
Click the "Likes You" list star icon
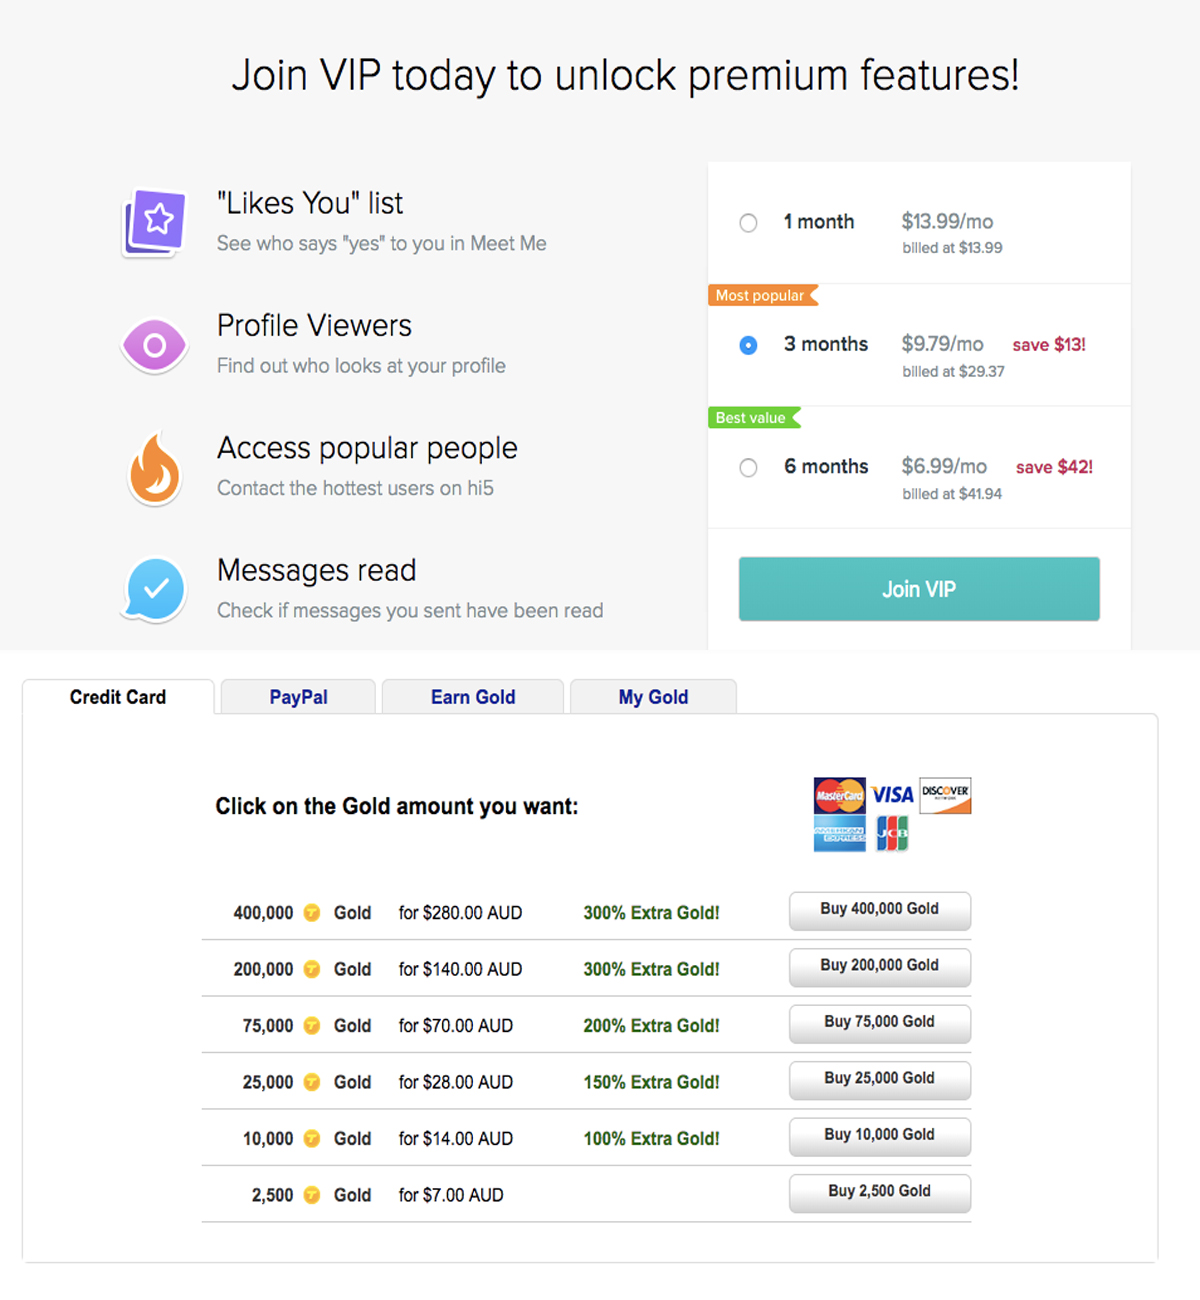[x=155, y=222]
